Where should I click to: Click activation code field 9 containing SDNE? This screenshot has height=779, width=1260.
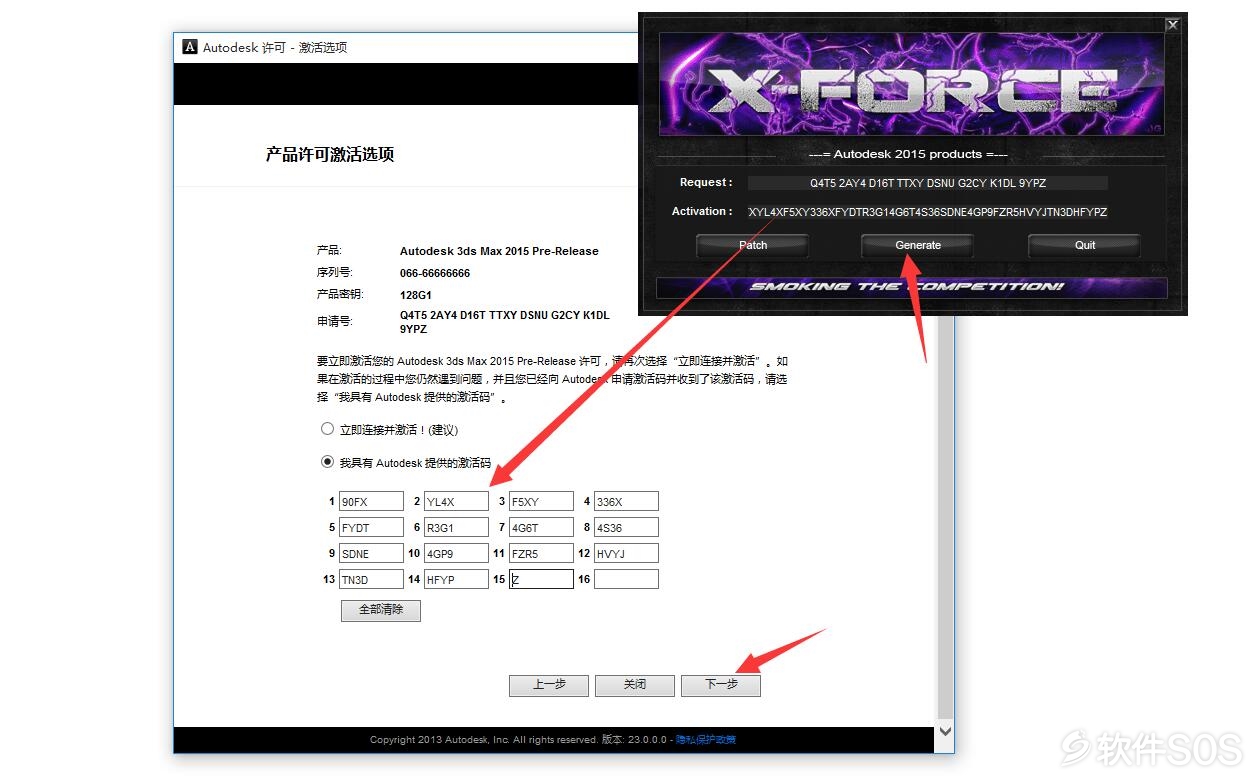coord(371,553)
